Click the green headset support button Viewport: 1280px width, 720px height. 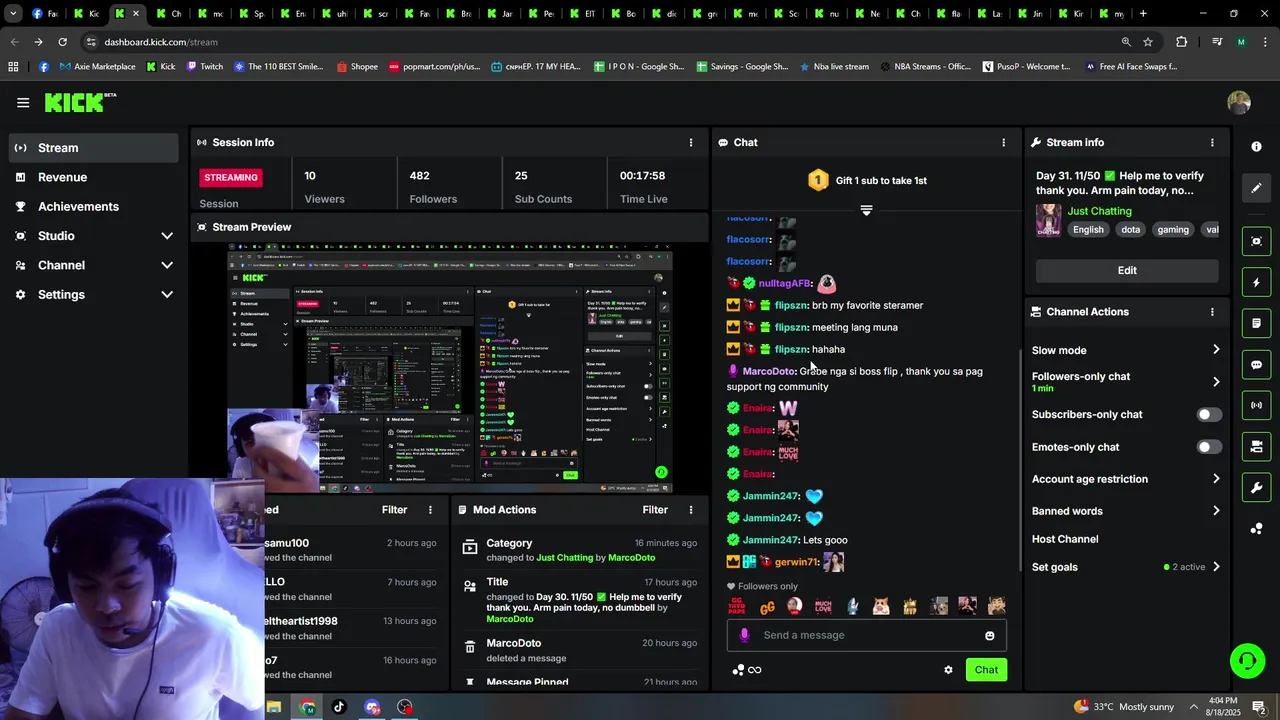pyautogui.click(x=1247, y=661)
